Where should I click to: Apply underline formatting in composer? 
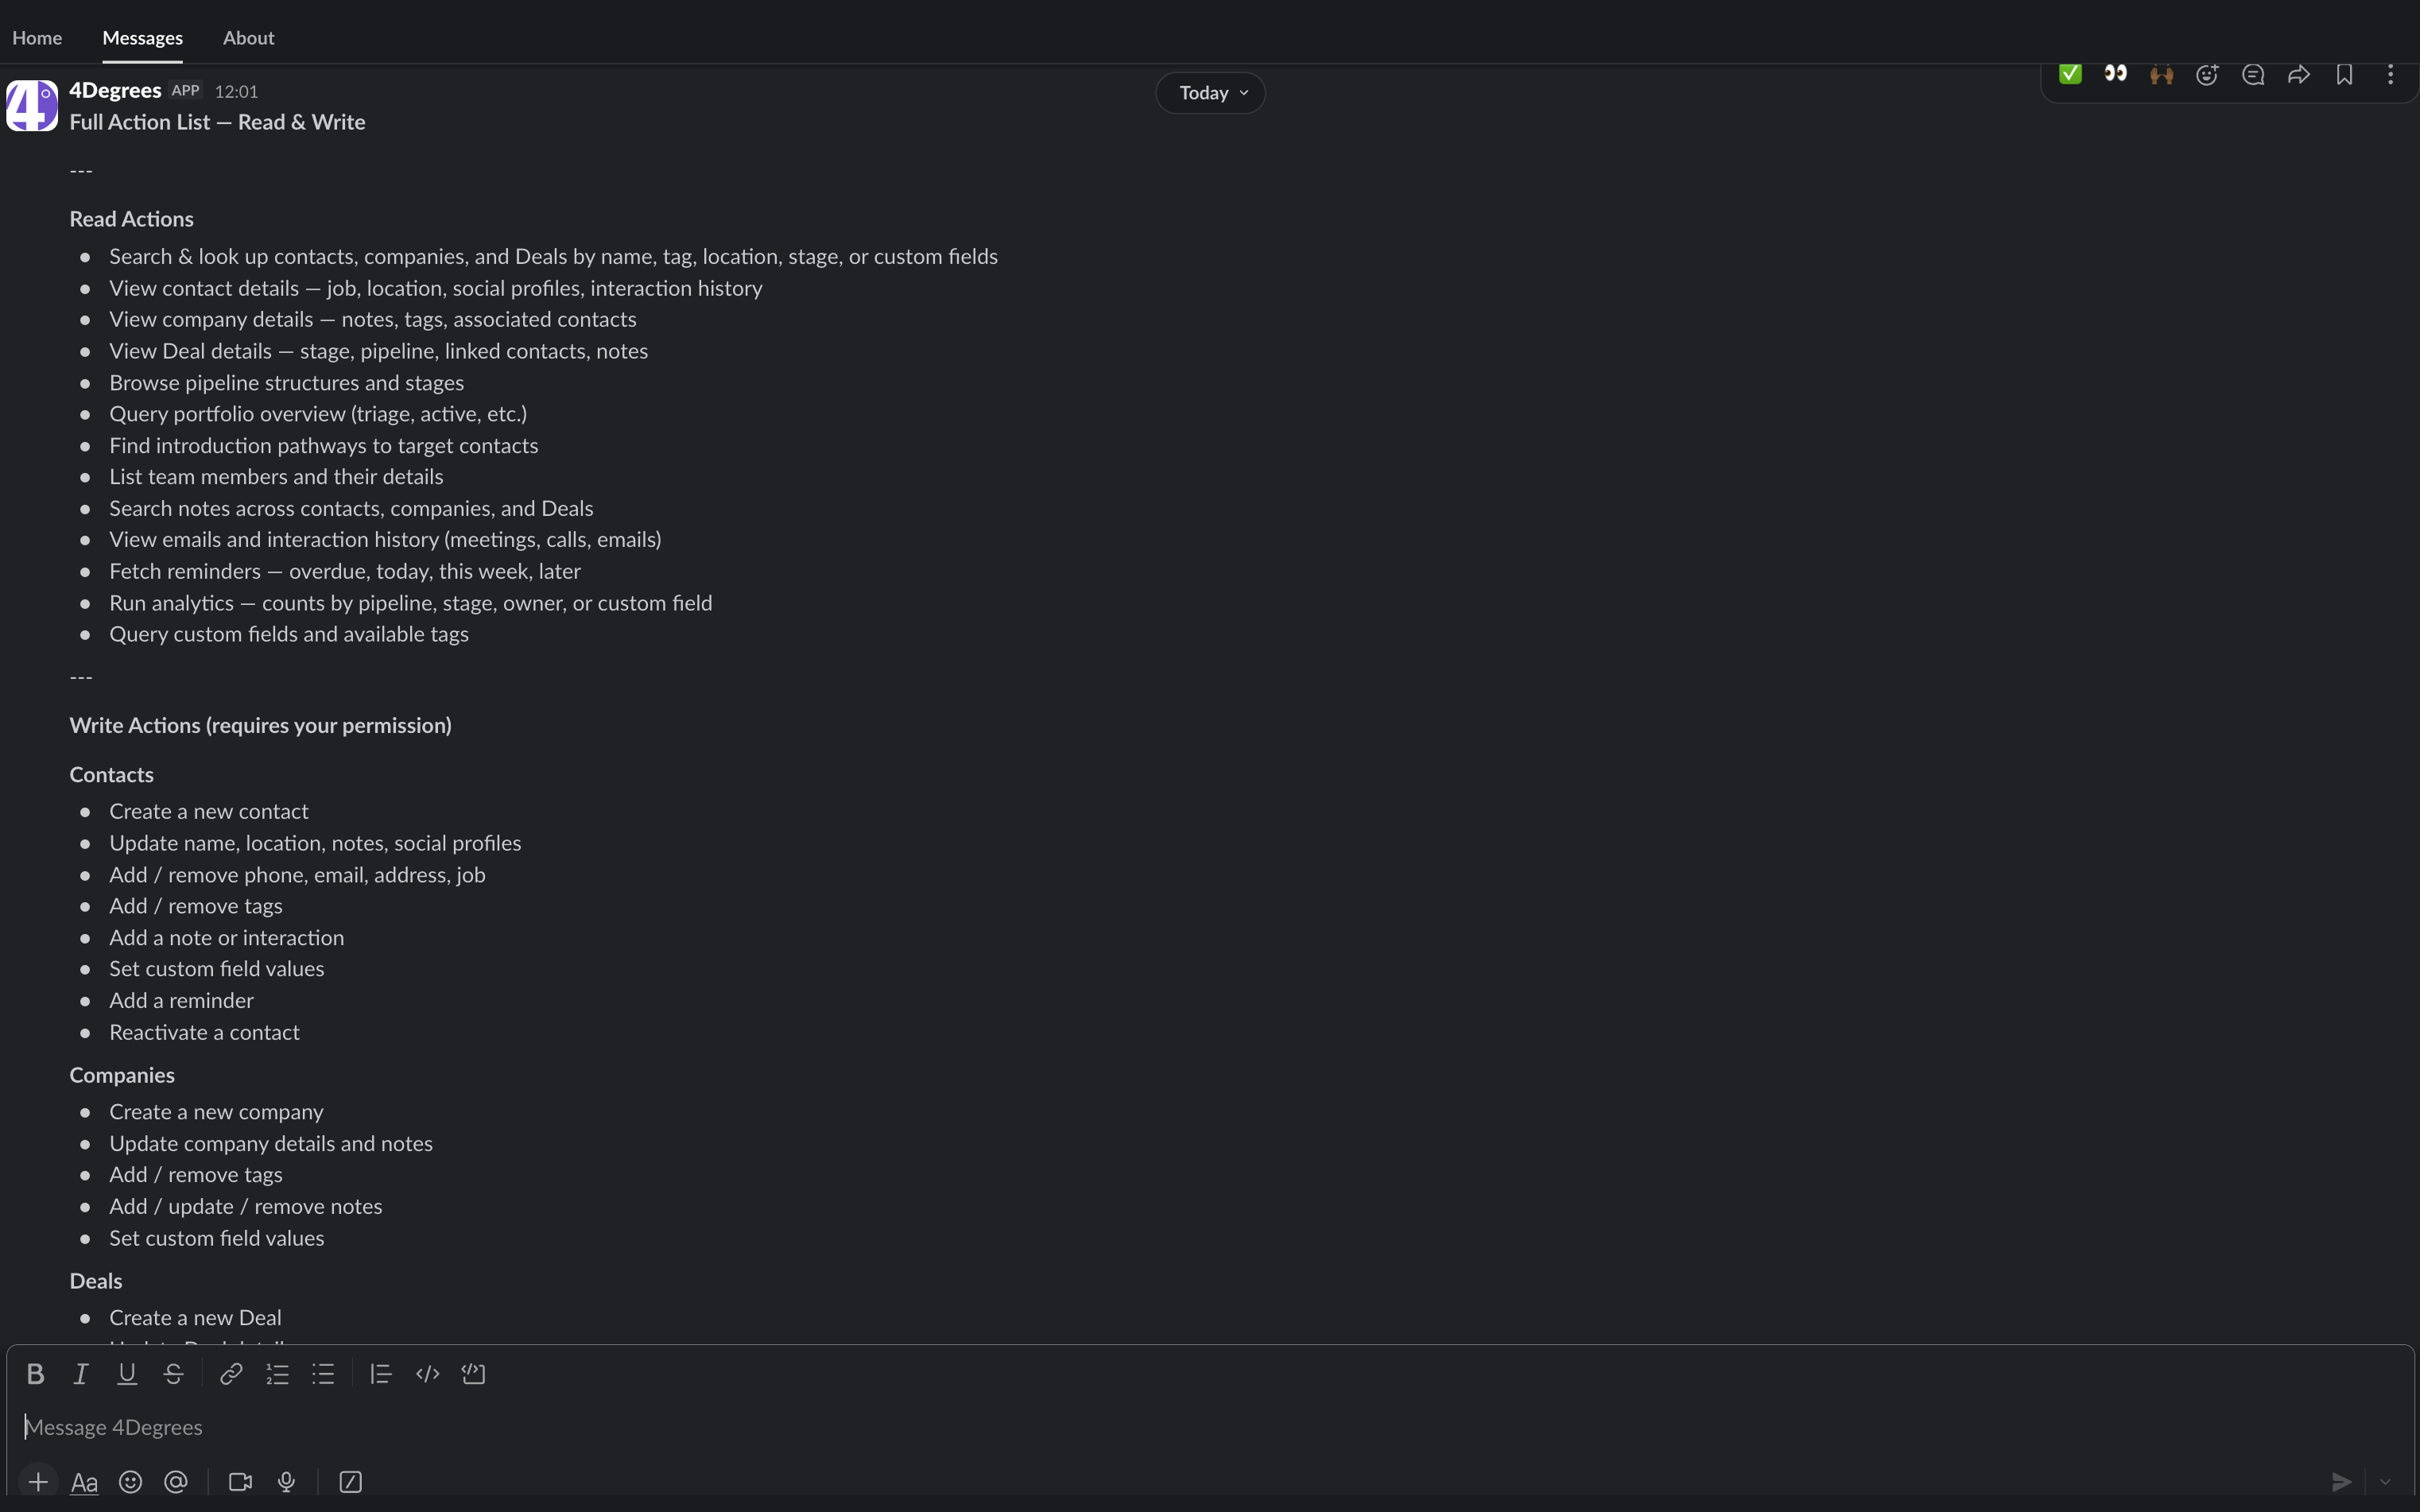coord(127,1374)
